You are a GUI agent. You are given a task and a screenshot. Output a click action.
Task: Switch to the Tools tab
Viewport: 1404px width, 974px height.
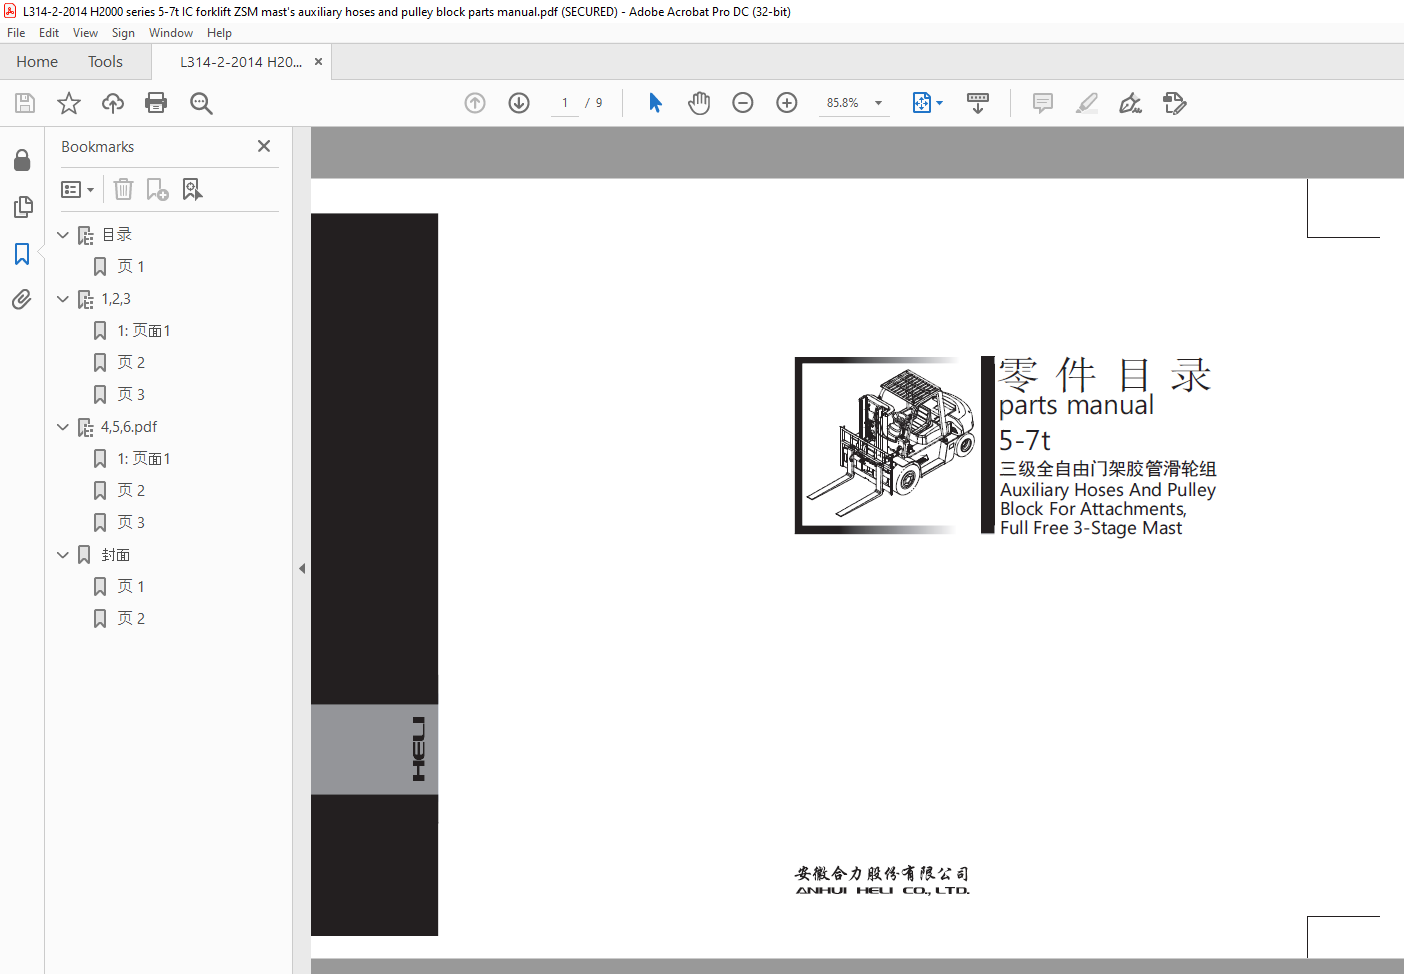[105, 62]
